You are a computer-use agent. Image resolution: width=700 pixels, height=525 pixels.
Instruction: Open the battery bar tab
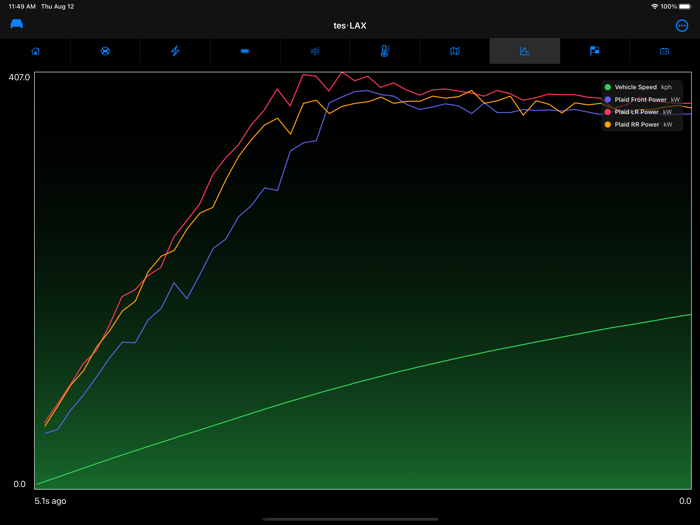[x=245, y=51]
